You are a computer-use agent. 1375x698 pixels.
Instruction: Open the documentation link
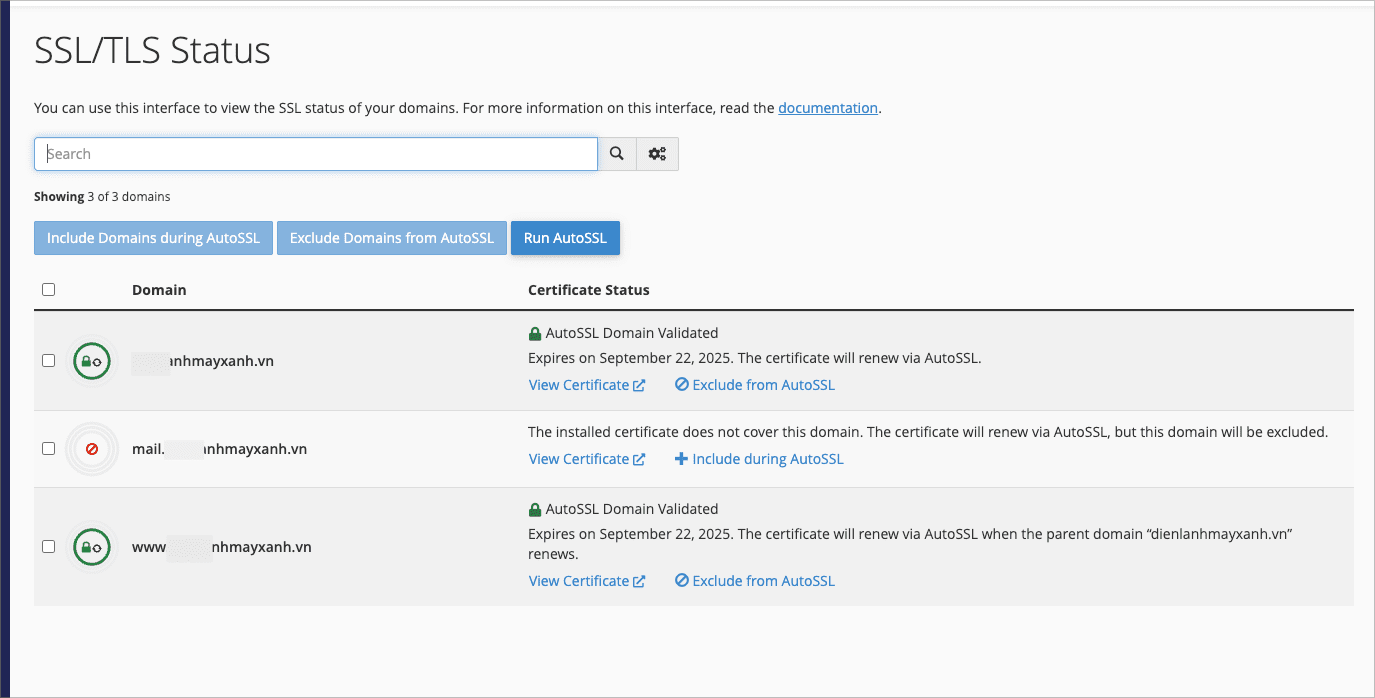[x=827, y=108]
